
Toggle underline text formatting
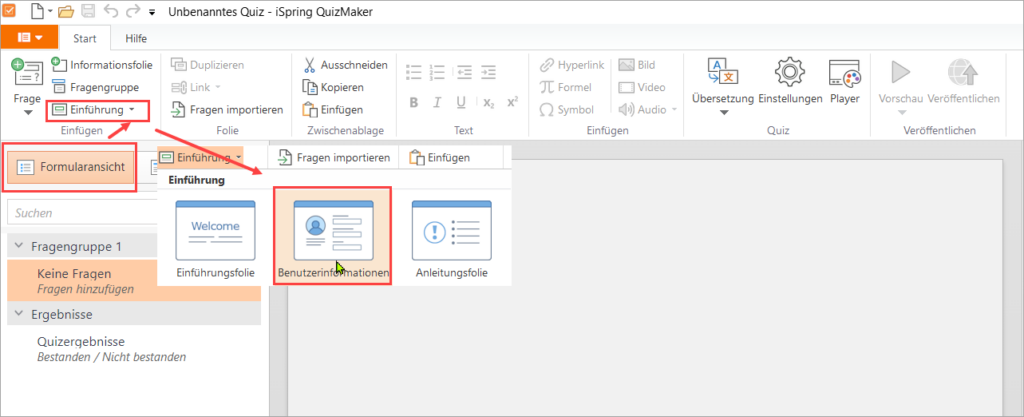461,102
